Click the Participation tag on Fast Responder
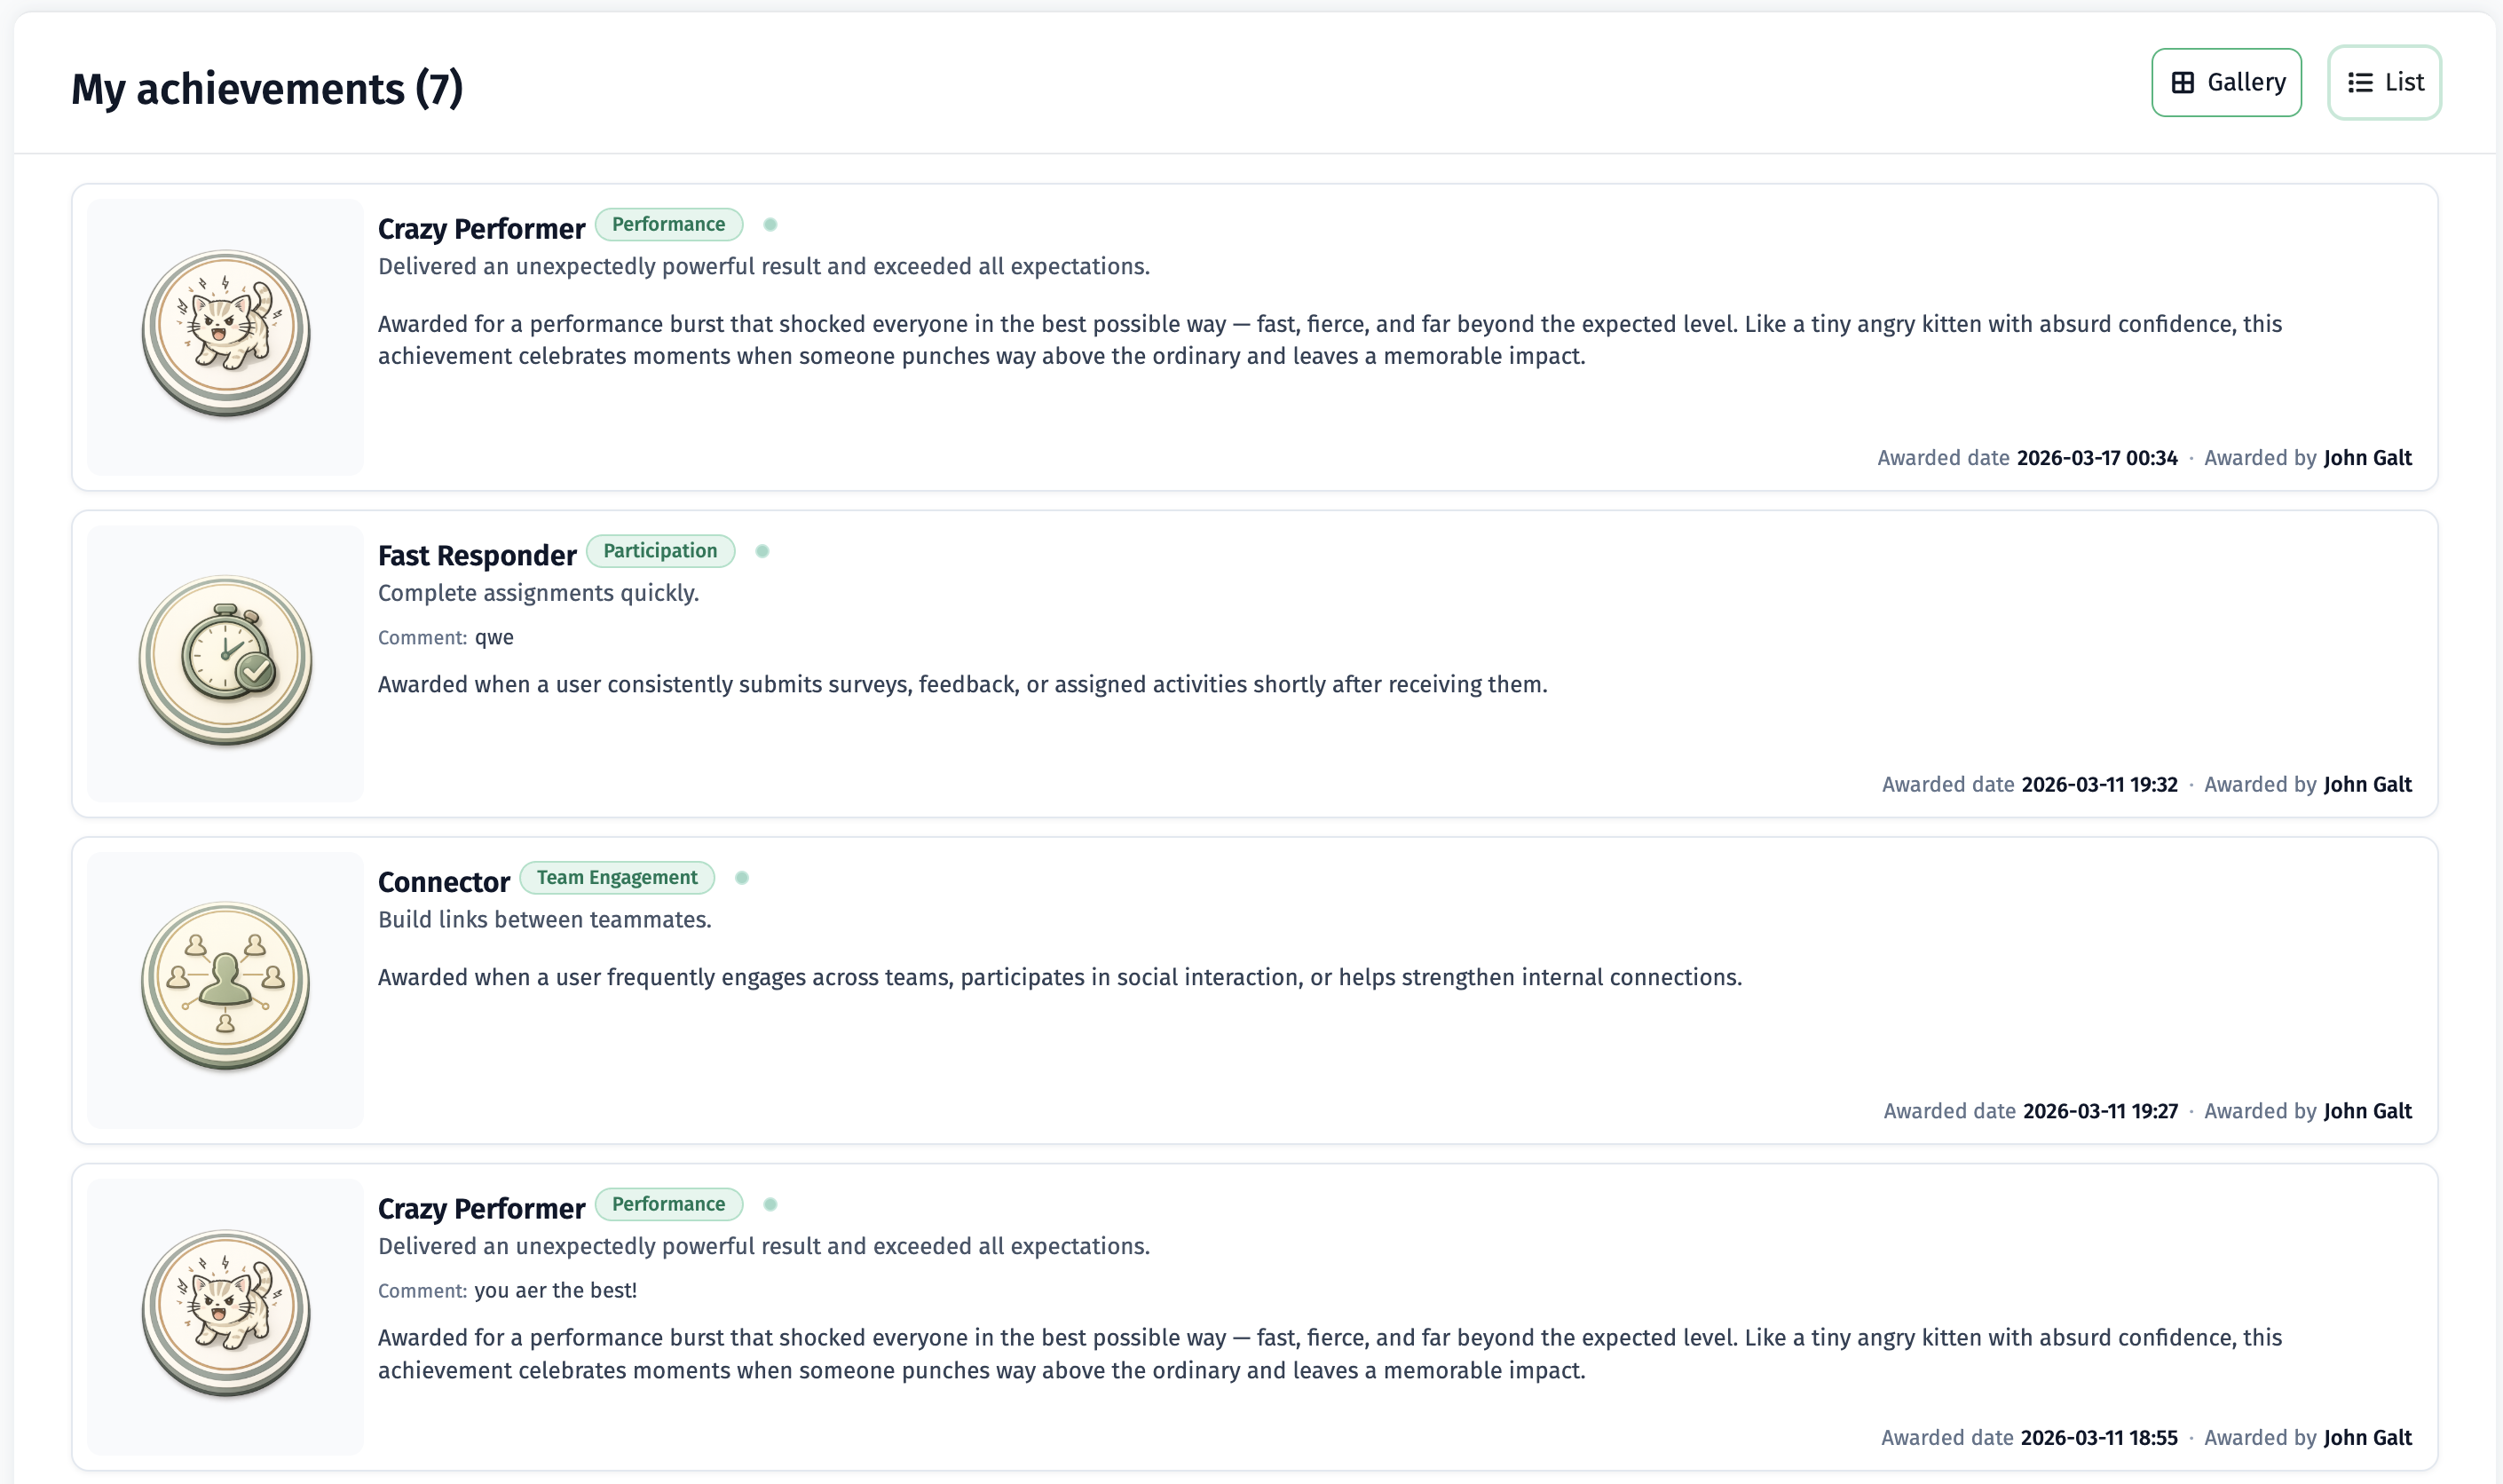Screen dimensions: 2503x1484 (x=660, y=551)
